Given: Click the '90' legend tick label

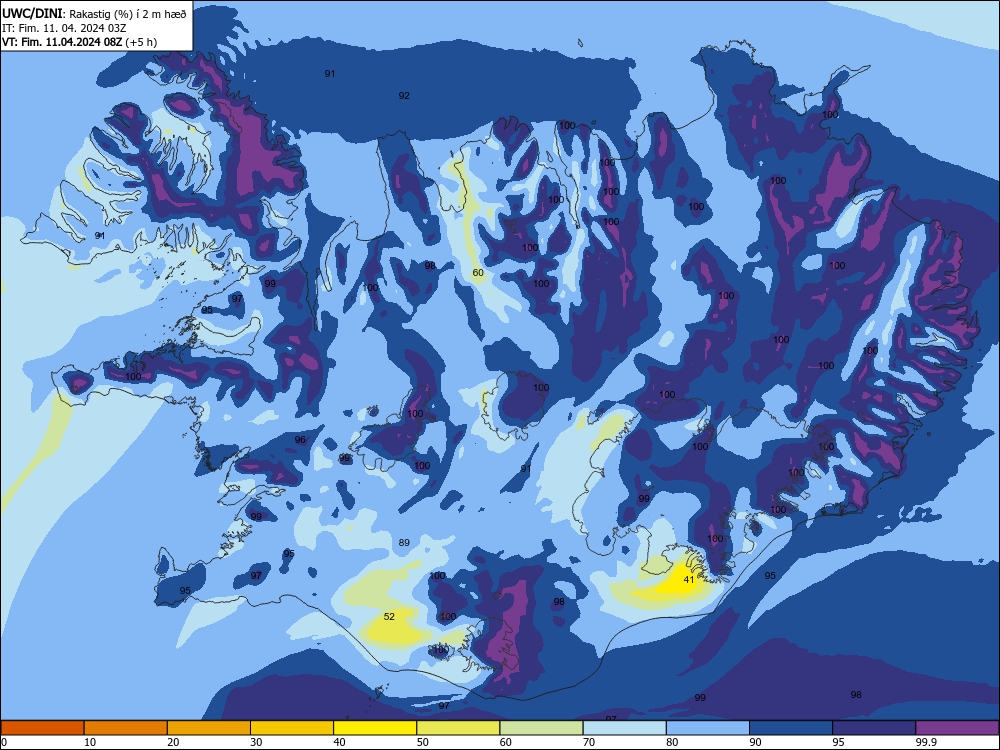Looking at the screenshot, I should tap(756, 742).
